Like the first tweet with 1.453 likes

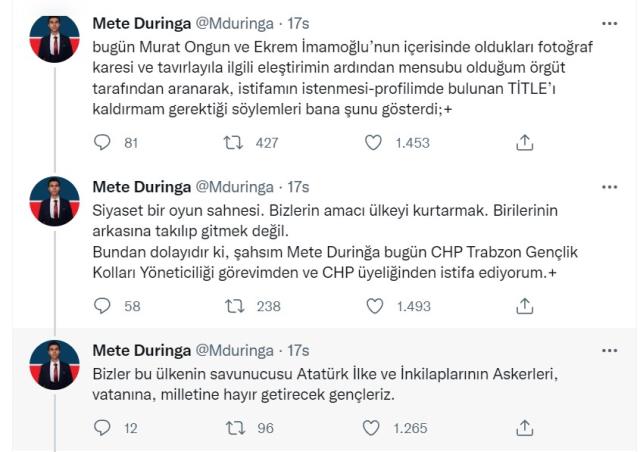tap(374, 143)
